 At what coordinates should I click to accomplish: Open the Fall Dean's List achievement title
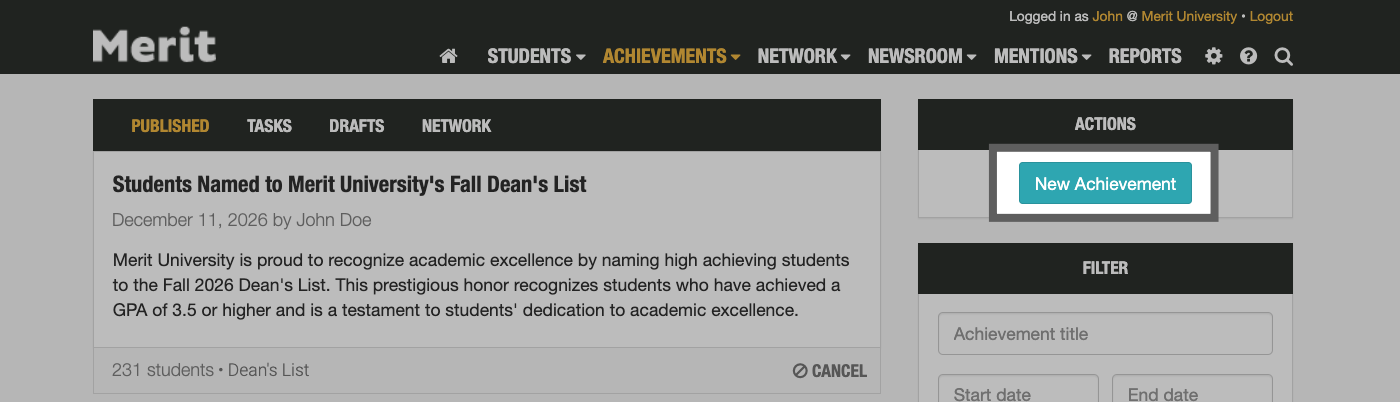[x=349, y=184]
